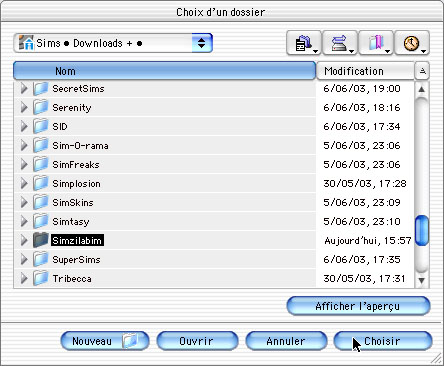Click the scrollbar down arrow
This screenshot has width=444, height=366.
(422, 280)
